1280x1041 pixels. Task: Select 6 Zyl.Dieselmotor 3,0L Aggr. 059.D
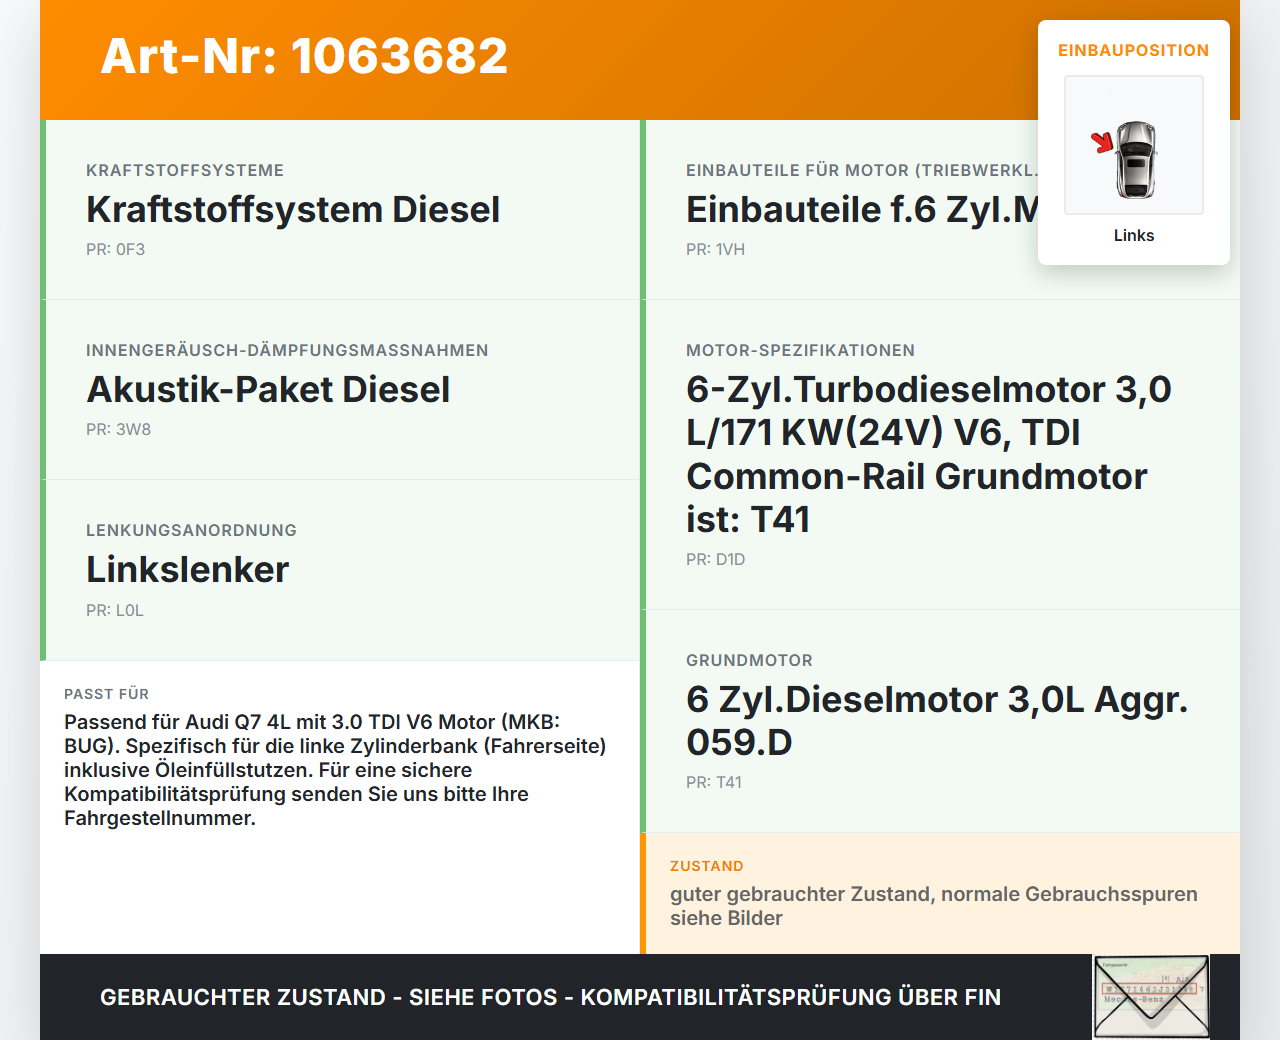[x=937, y=721]
